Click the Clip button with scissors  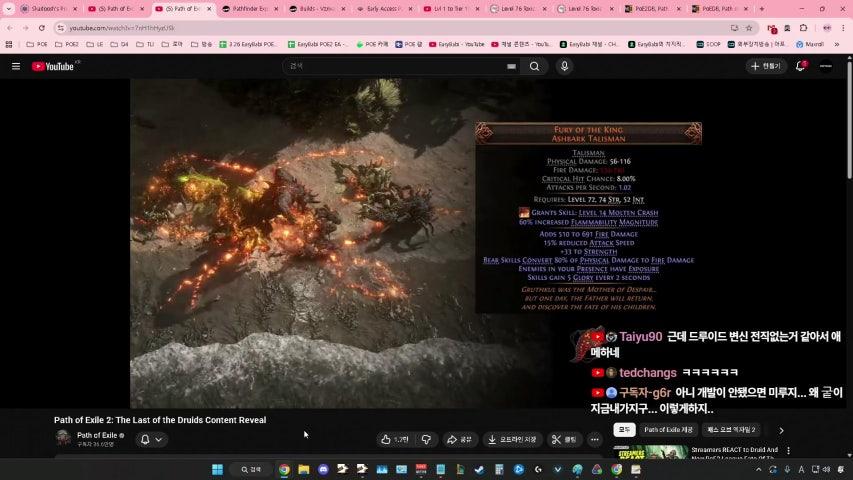(x=564, y=439)
